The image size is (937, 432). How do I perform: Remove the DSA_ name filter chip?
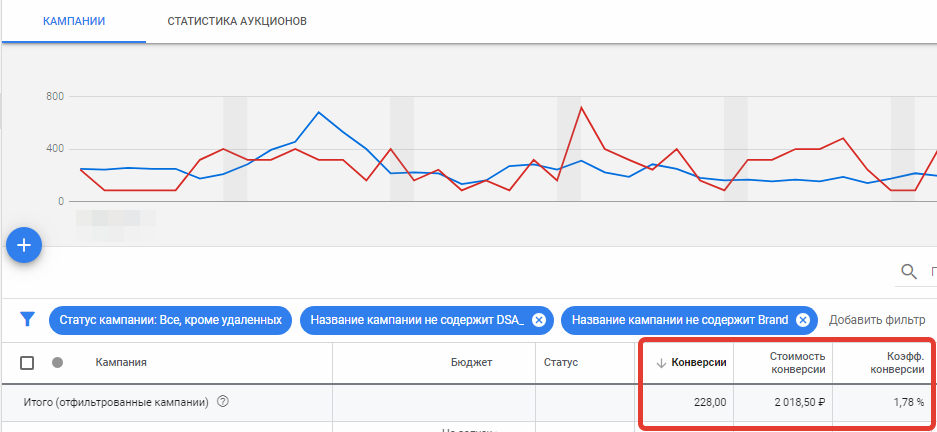[538, 320]
